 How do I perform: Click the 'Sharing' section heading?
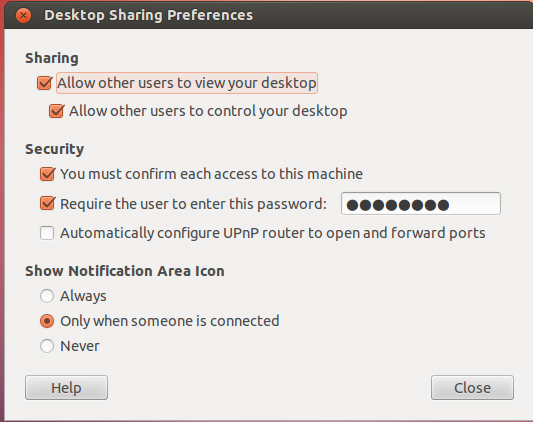[52, 58]
